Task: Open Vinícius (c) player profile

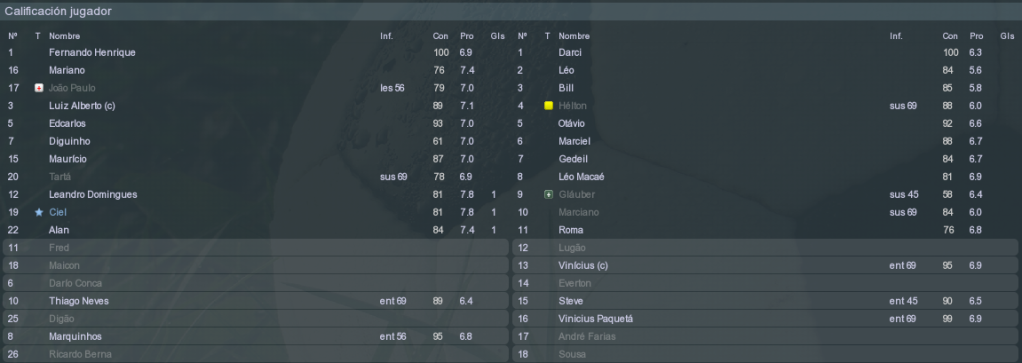Action: 583,266
